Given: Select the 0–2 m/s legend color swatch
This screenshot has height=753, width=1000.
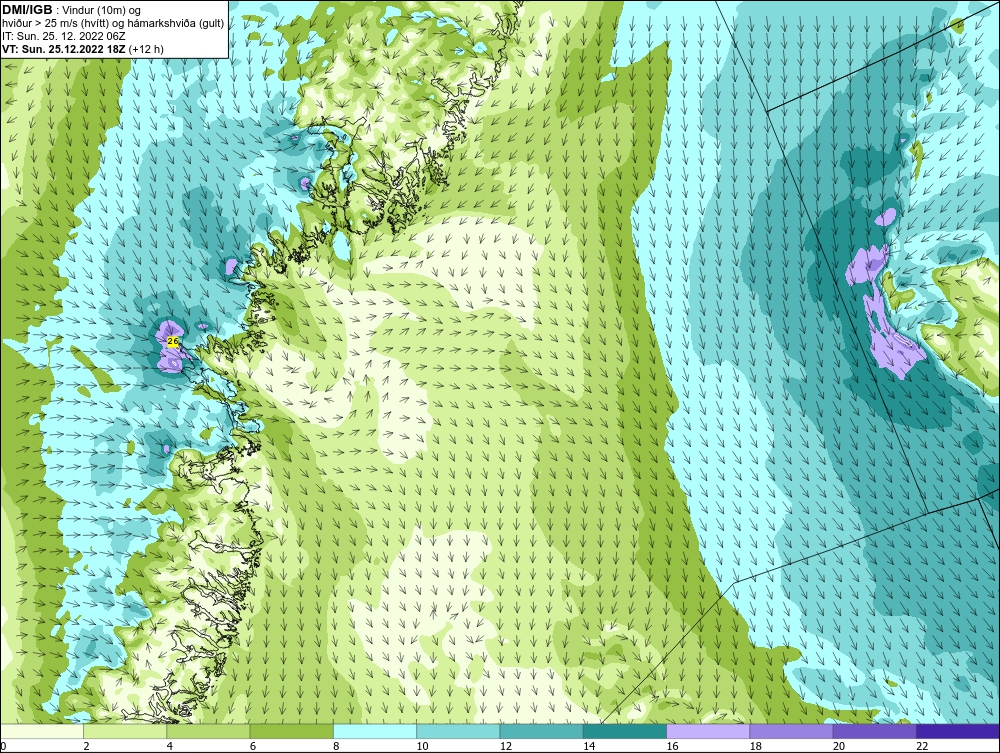Looking at the screenshot, I should point(41,731).
